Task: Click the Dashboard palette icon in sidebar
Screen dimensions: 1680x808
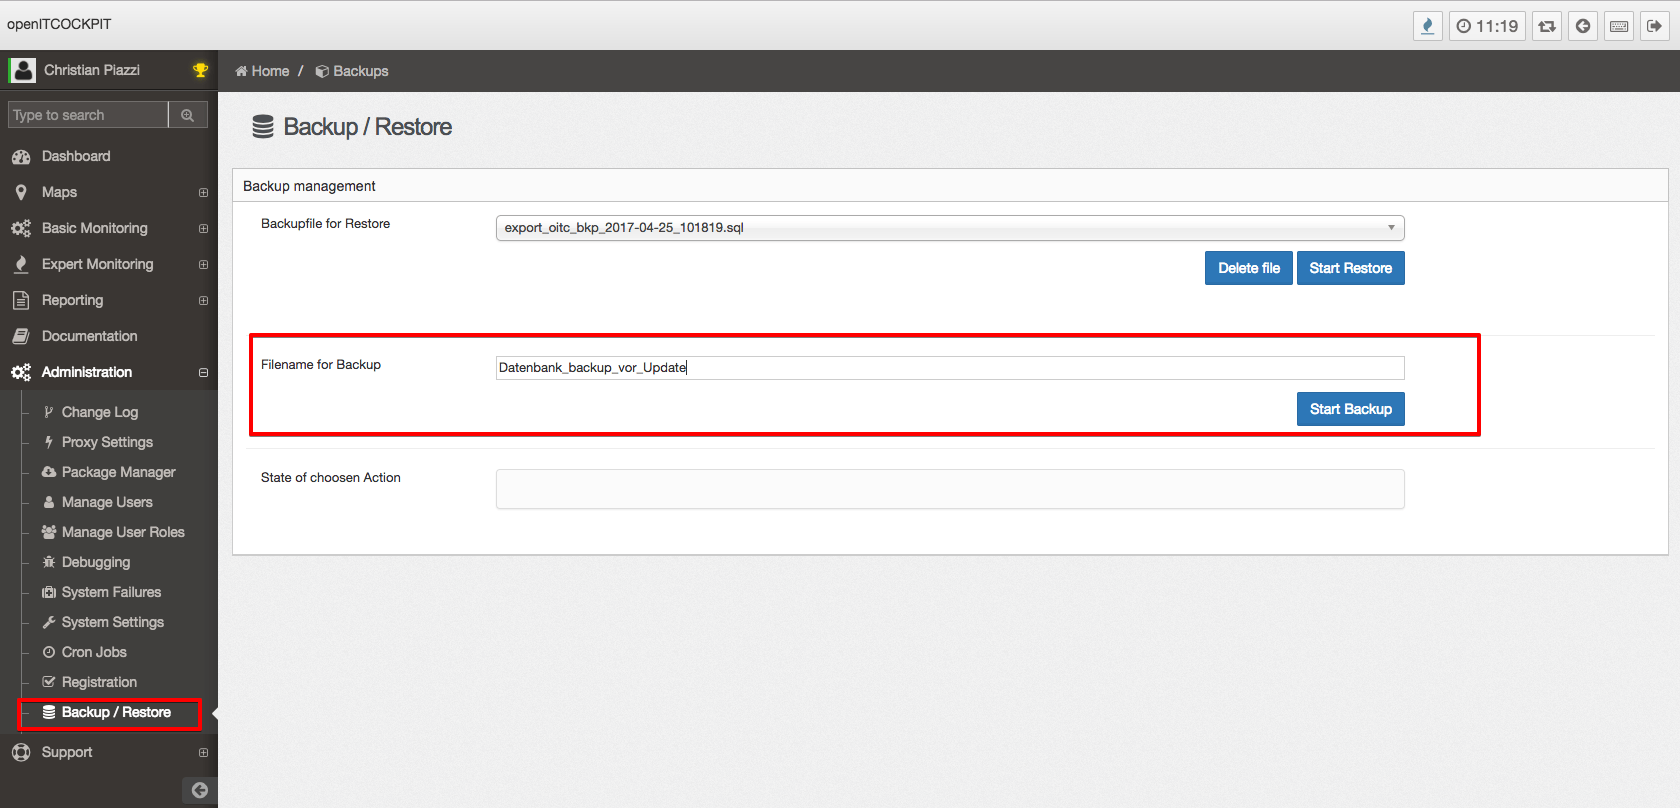Action: (21, 157)
